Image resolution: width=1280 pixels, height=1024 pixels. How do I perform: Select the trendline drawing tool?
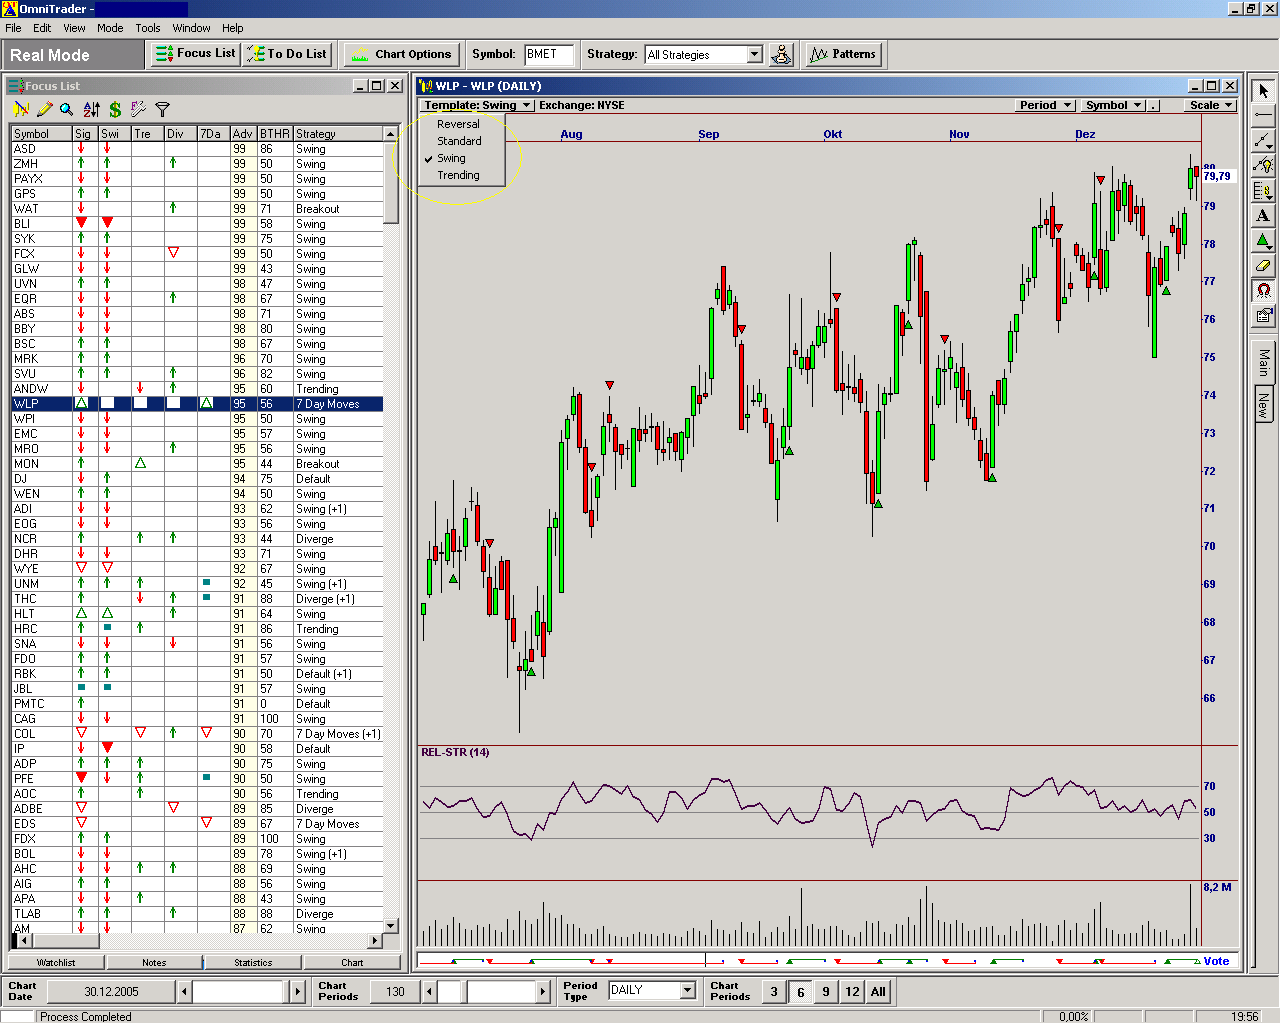point(1262,140)
